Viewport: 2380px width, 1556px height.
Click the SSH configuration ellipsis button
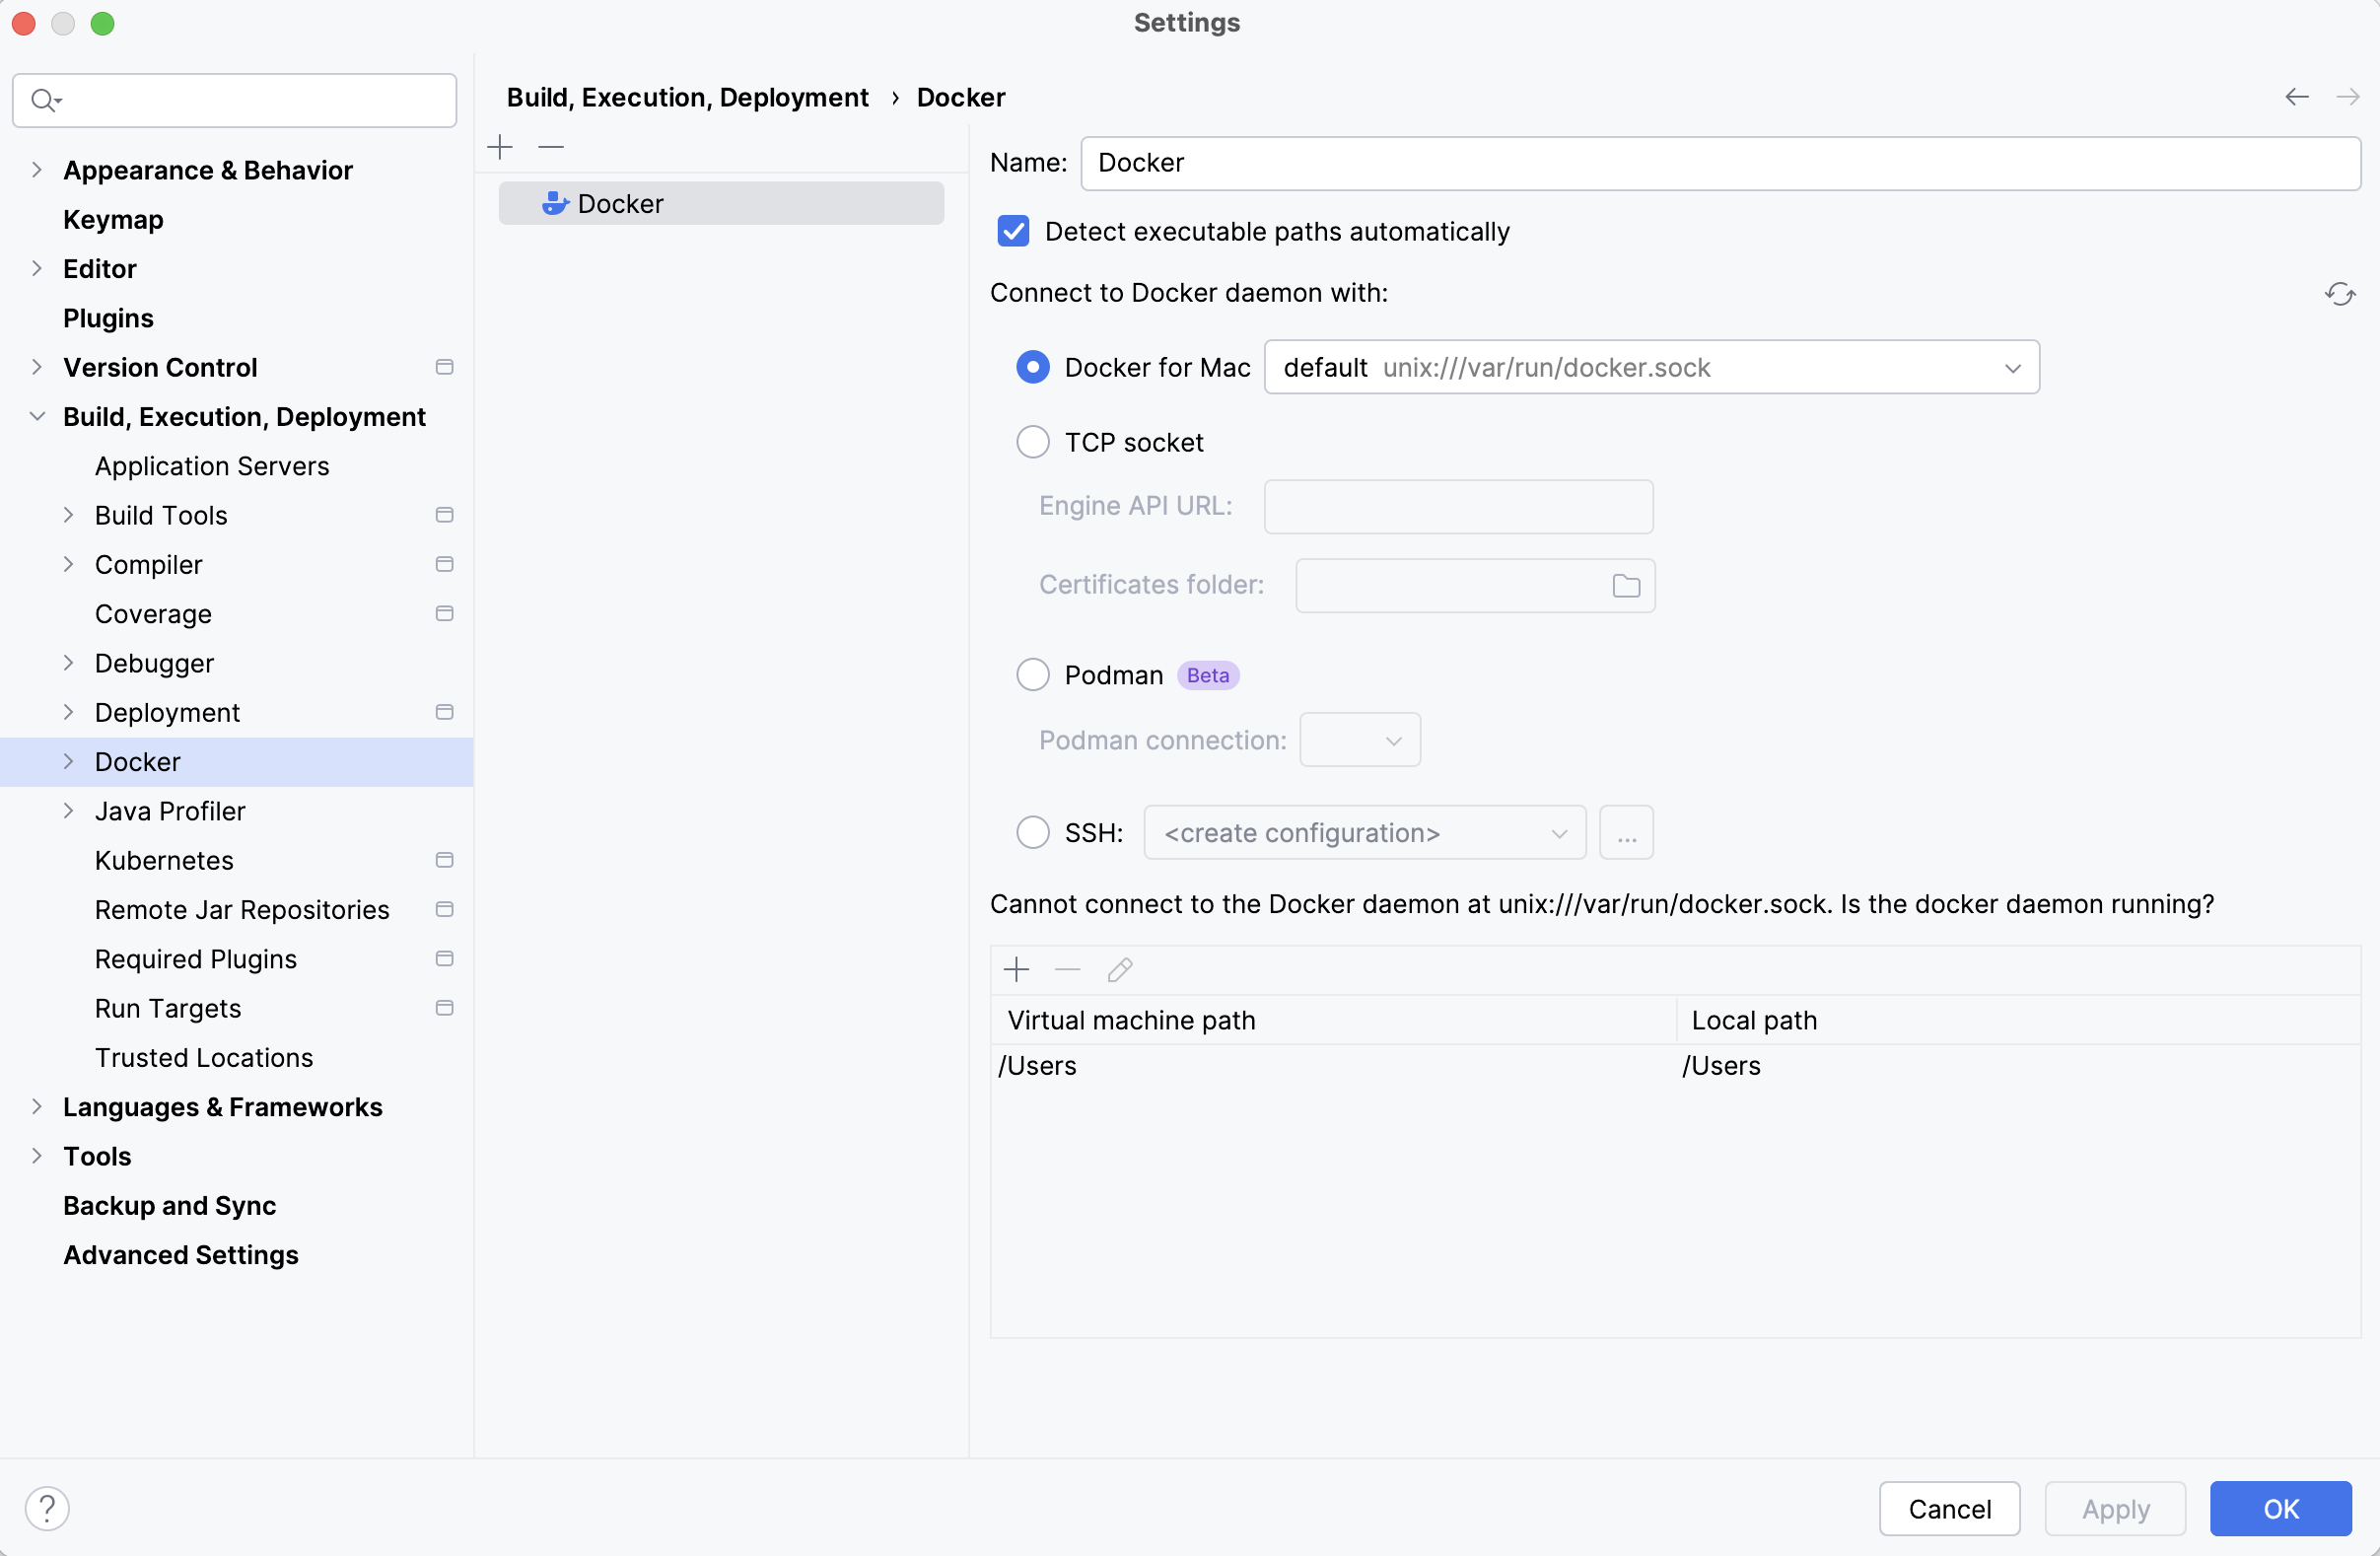1625,833
